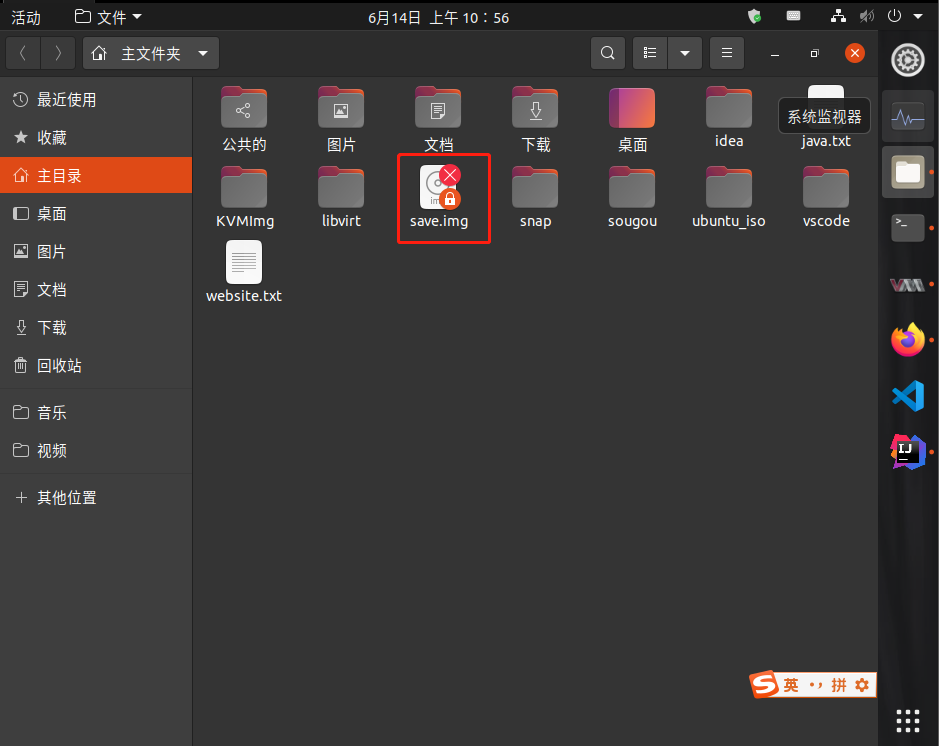Open Settings gear in the dock

point(908,60)
